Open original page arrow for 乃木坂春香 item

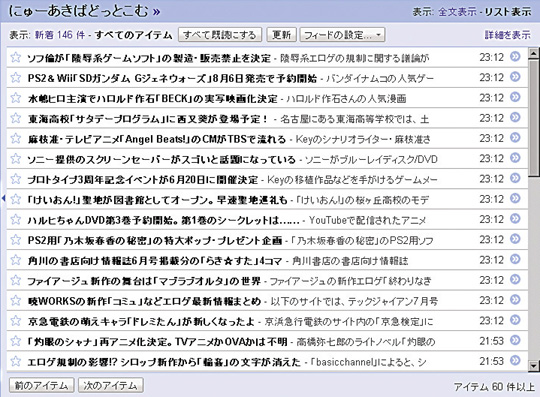click(x=515, y=239)
